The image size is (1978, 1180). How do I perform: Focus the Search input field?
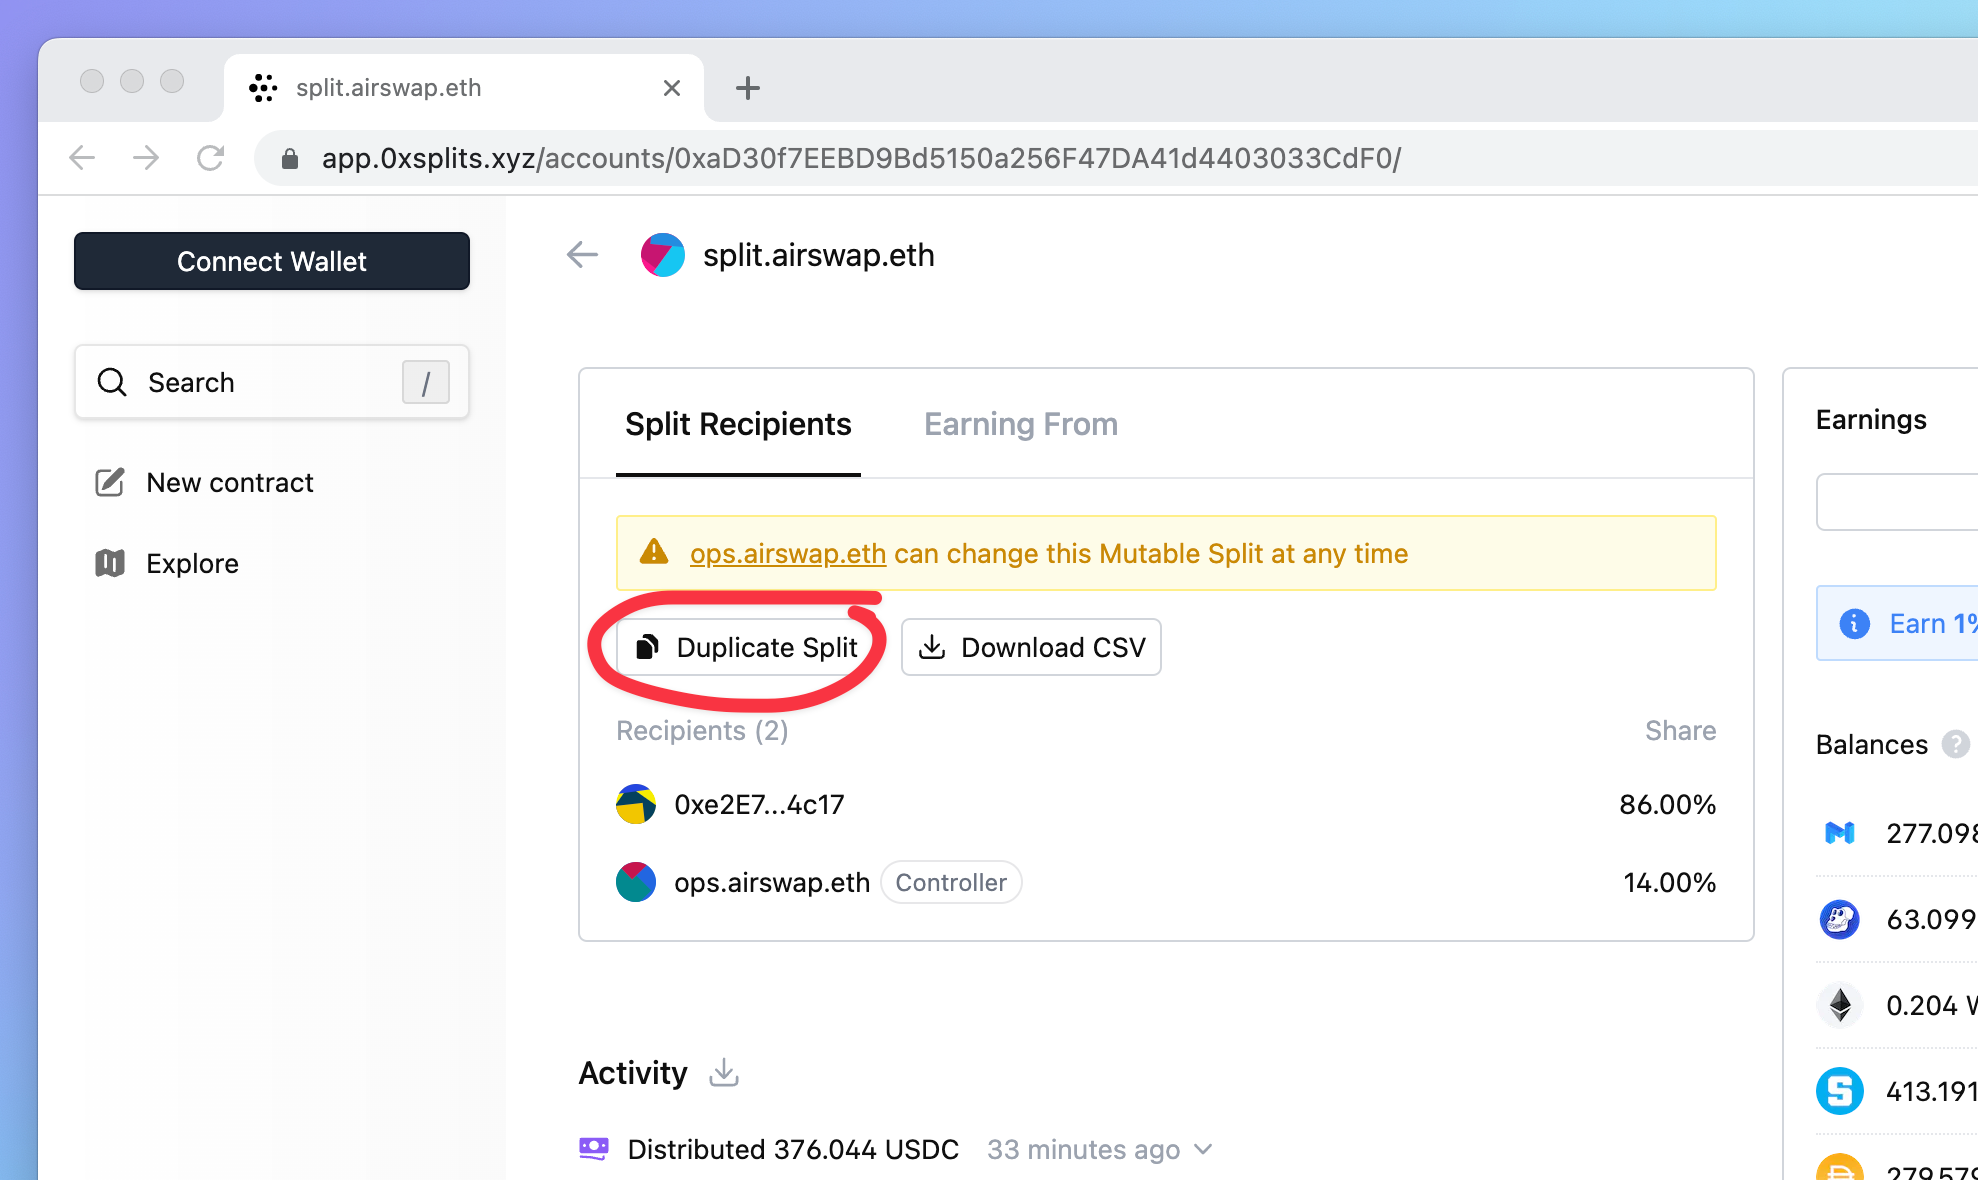click(x=260, y=382)
